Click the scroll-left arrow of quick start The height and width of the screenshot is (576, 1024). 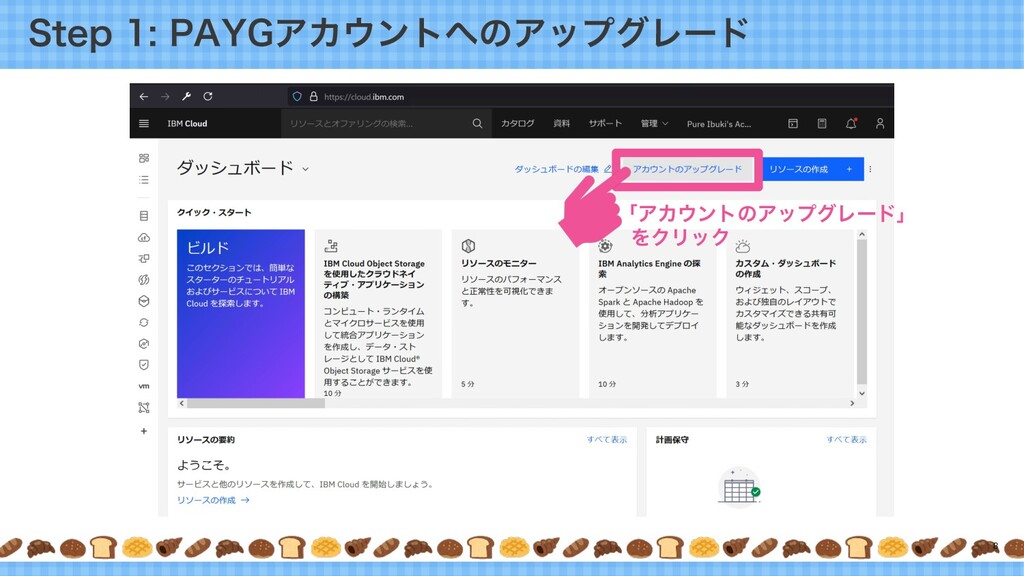[182, 404]
